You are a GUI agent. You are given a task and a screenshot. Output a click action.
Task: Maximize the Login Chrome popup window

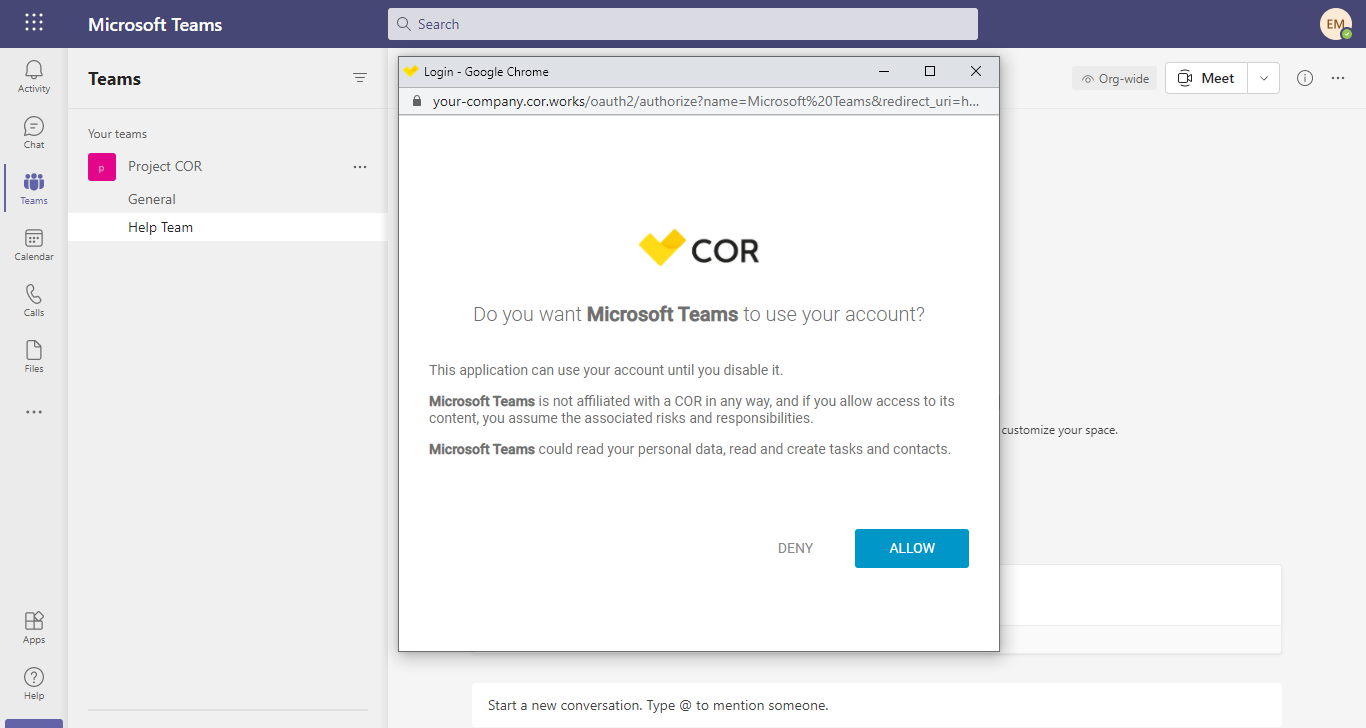click(930, 71)
